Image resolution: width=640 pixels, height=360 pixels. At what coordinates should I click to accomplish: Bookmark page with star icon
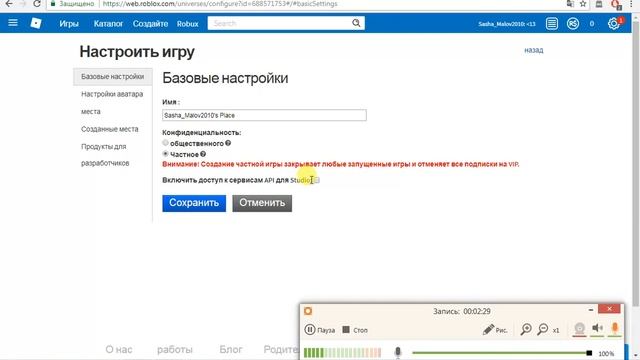[x=583, y=4]
